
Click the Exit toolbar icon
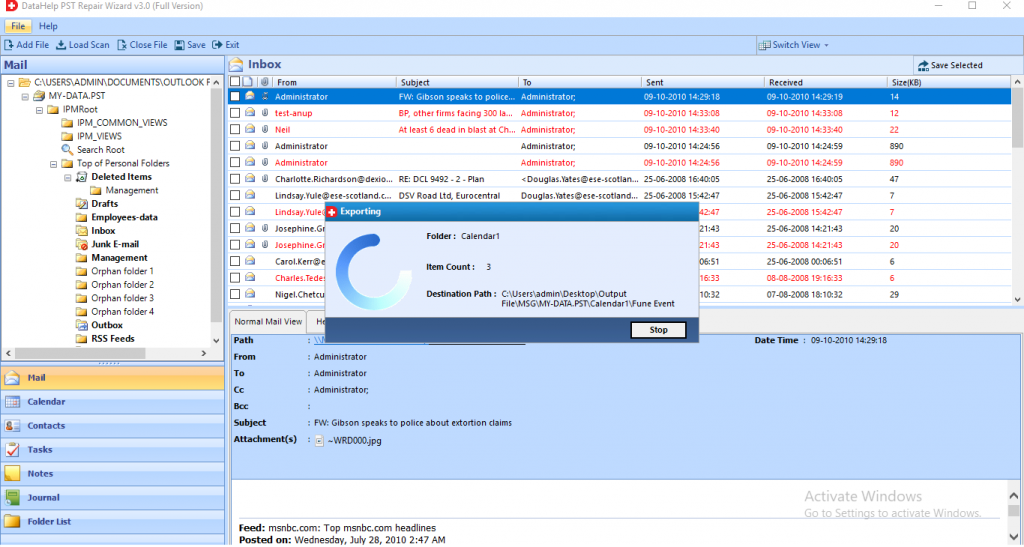218,45
